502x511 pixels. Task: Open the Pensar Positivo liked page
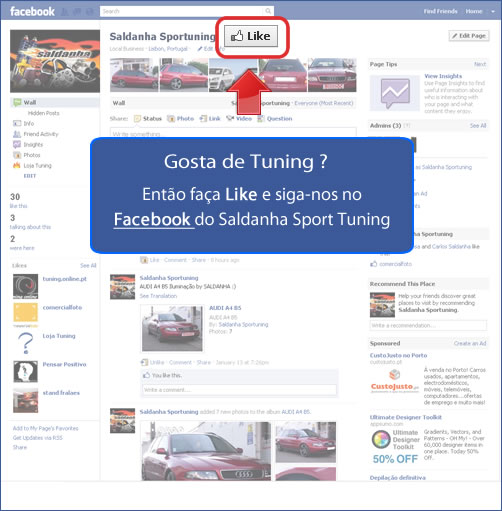64,364
